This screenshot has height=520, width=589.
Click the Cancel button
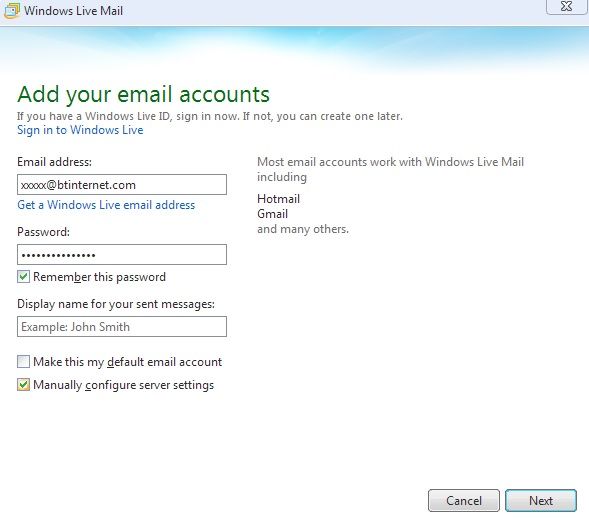464,500
